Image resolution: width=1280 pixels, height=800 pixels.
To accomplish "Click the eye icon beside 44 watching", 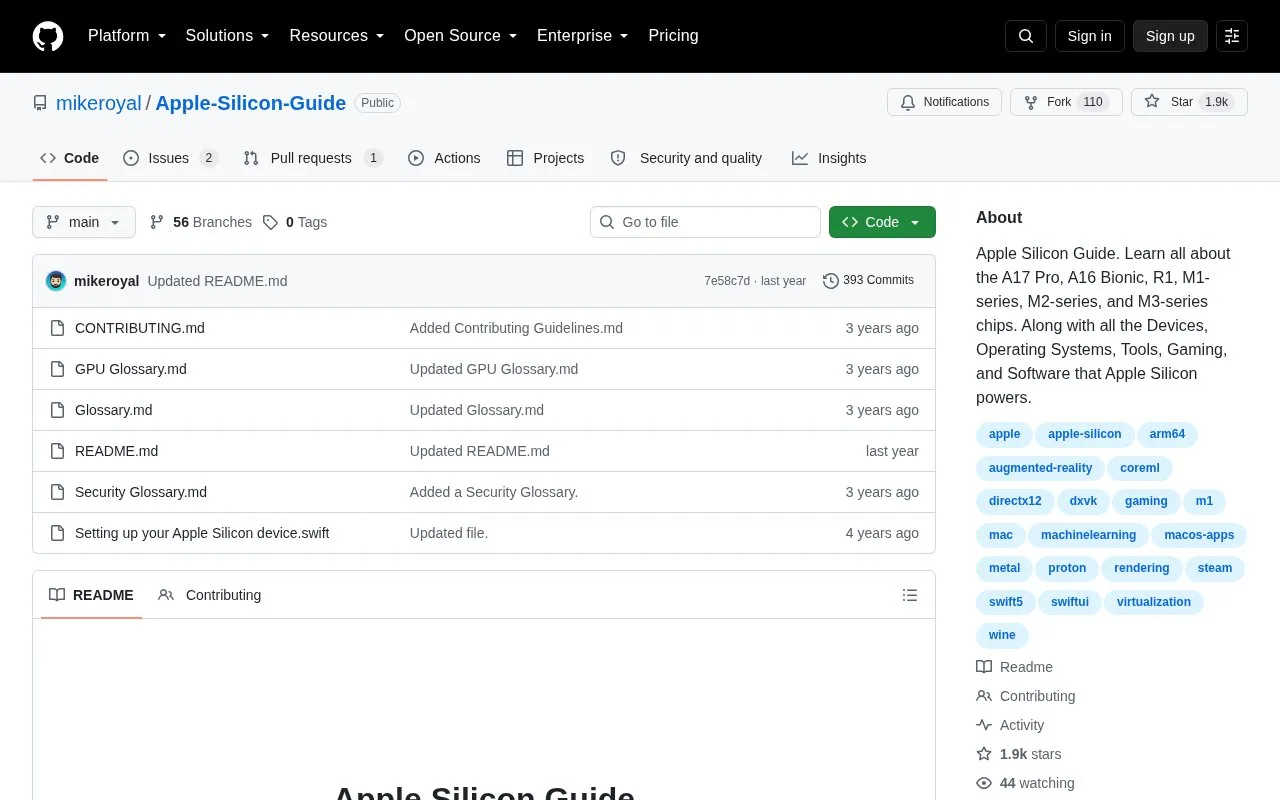I will pyautogui.click(x=984, y=783).
